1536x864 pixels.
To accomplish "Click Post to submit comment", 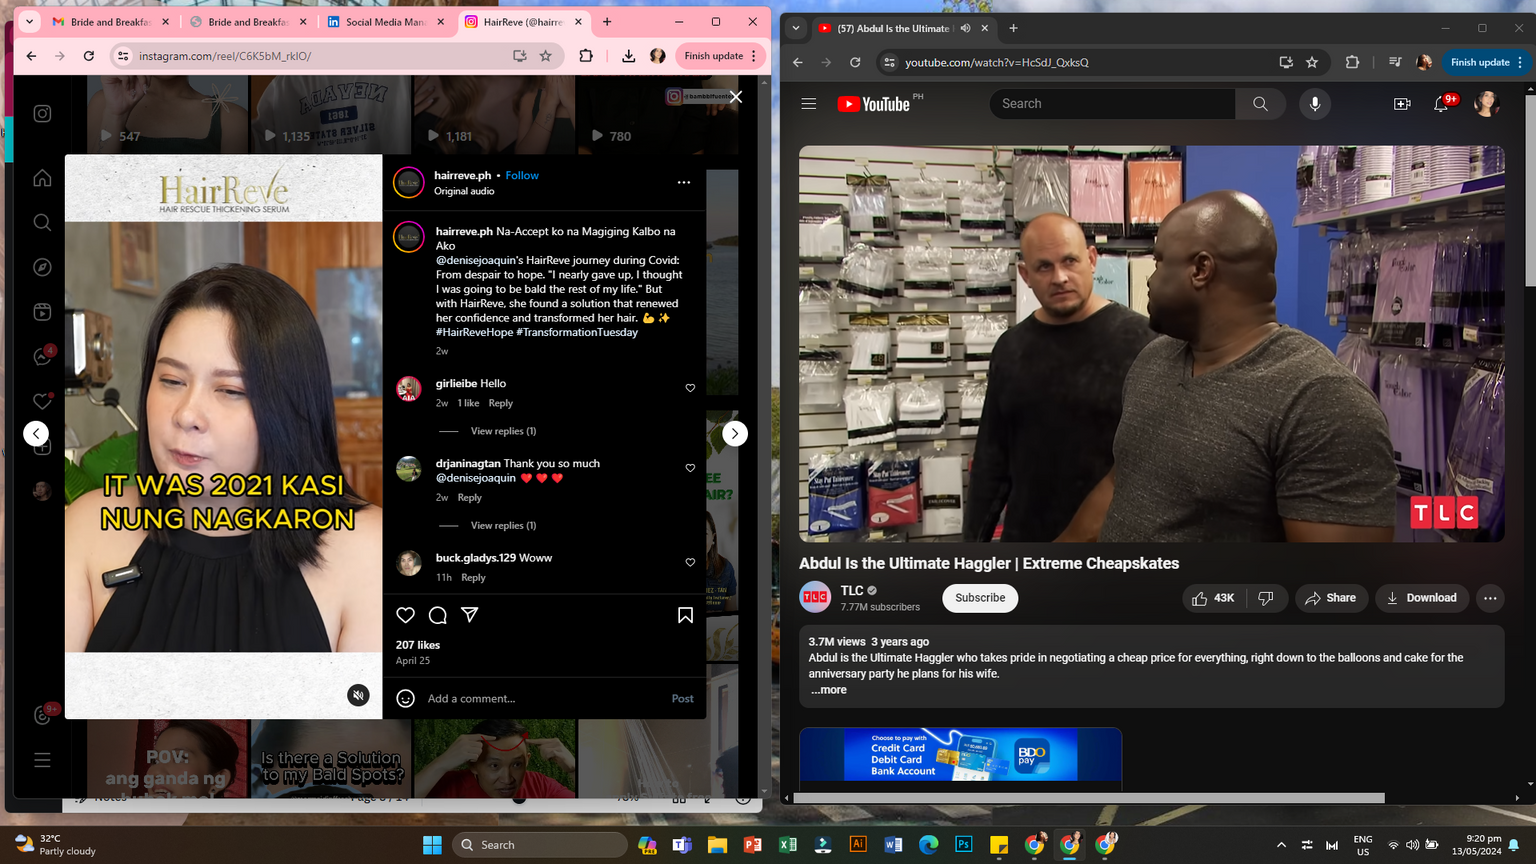I will [x=682, y=698].
